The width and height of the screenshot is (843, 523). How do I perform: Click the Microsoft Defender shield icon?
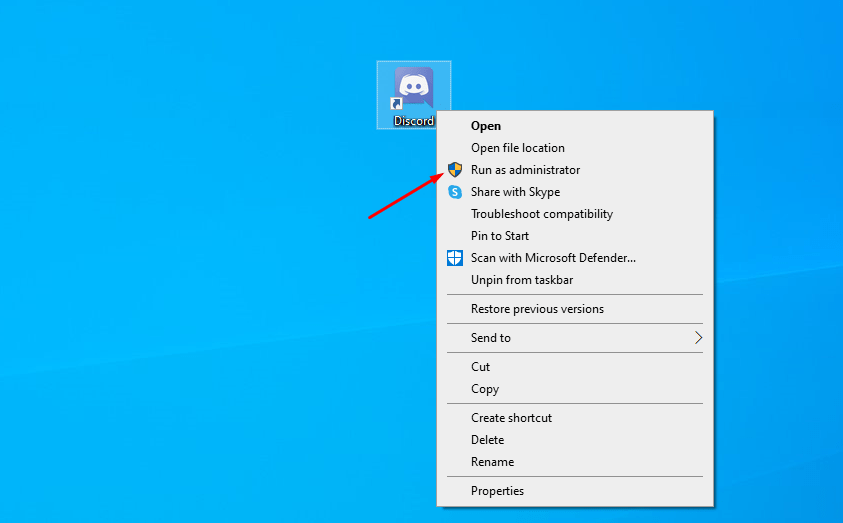(x=455, y=258)
